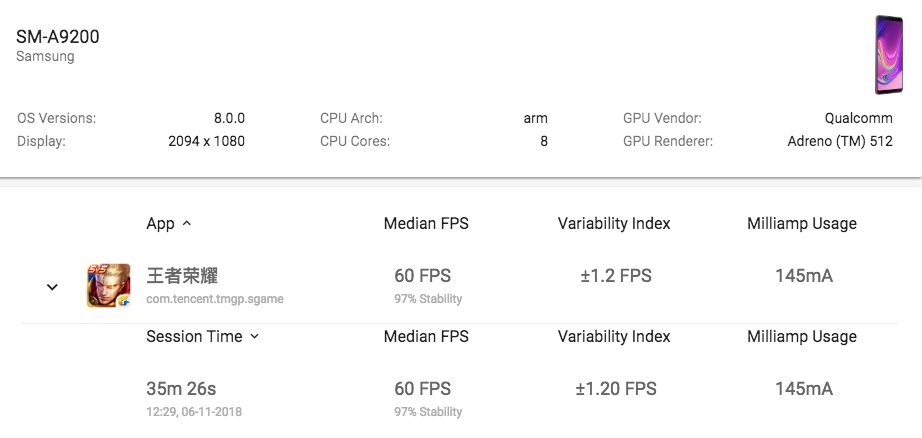This screenshot has height=438, width=922.
Task: Click the Samsung phone device image
Action: coord(888,55)
